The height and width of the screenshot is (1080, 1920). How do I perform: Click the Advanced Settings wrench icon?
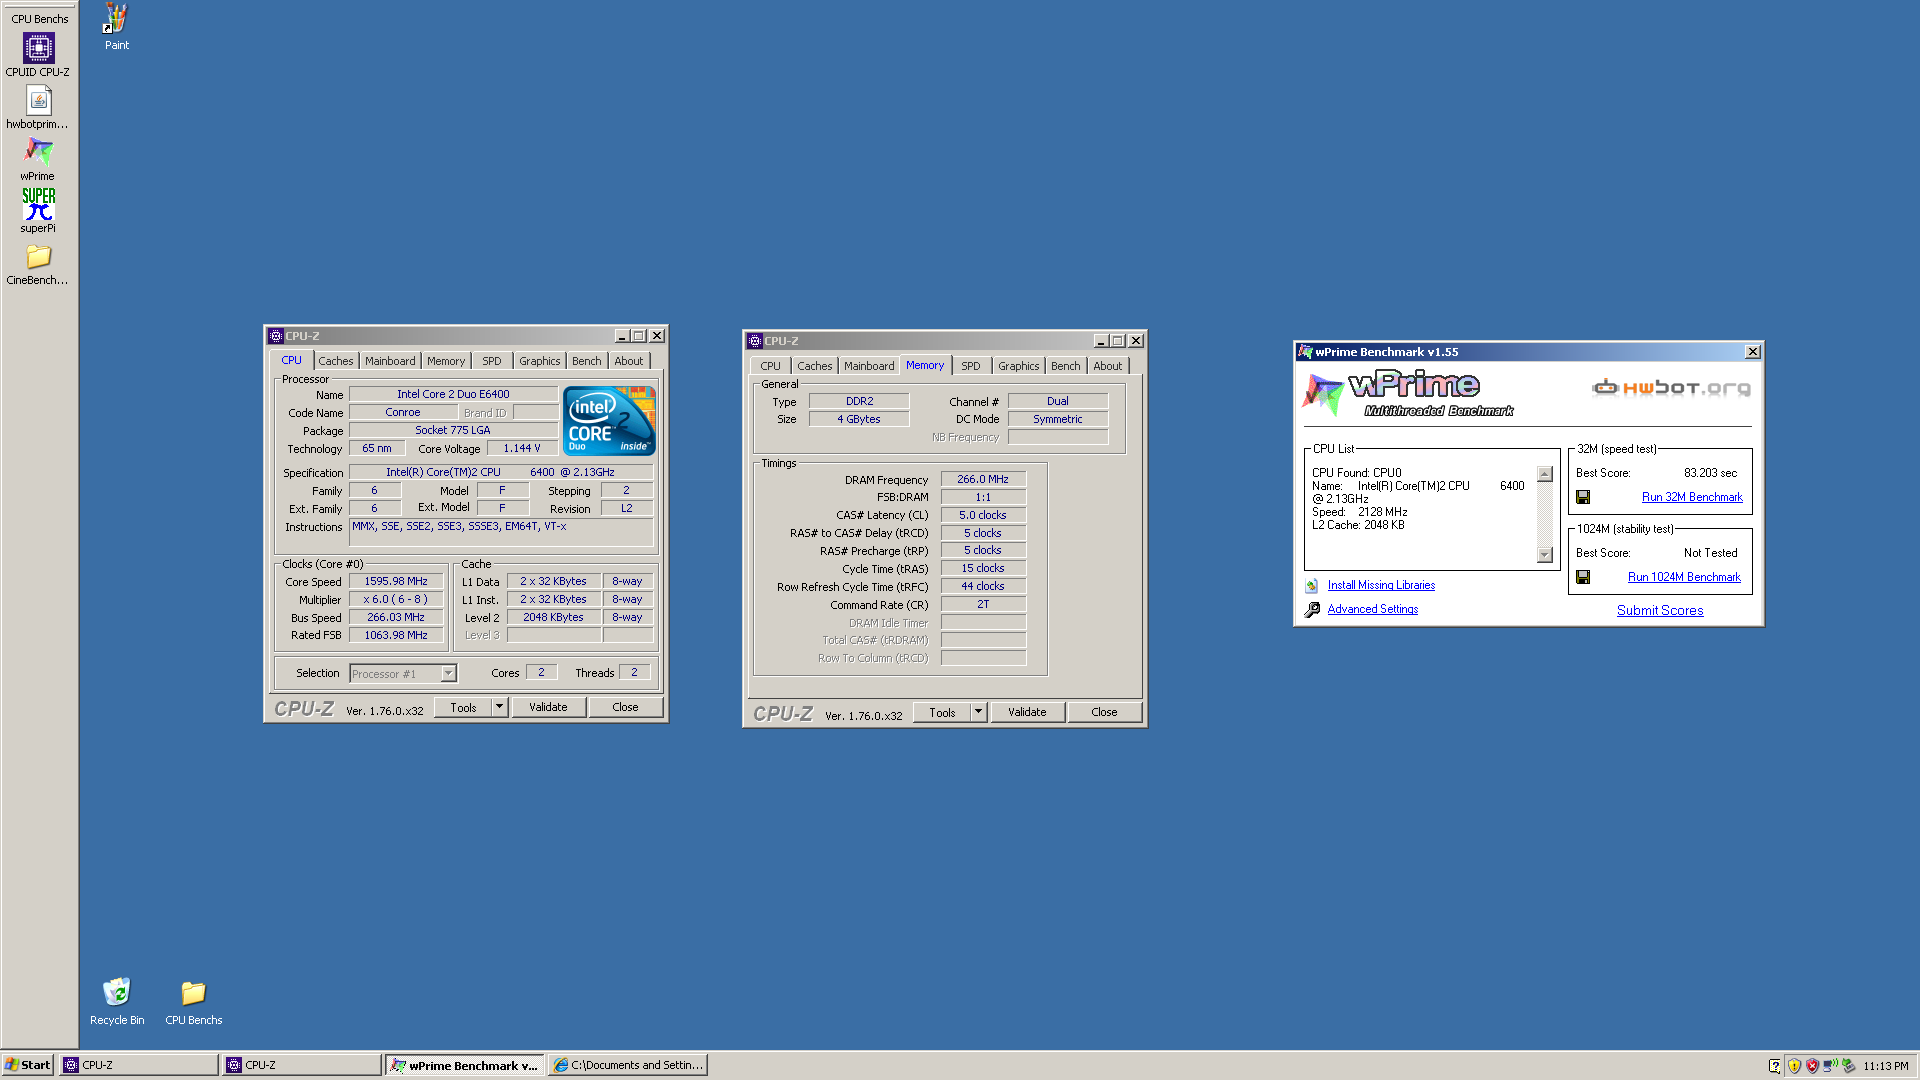[1312, 610]
